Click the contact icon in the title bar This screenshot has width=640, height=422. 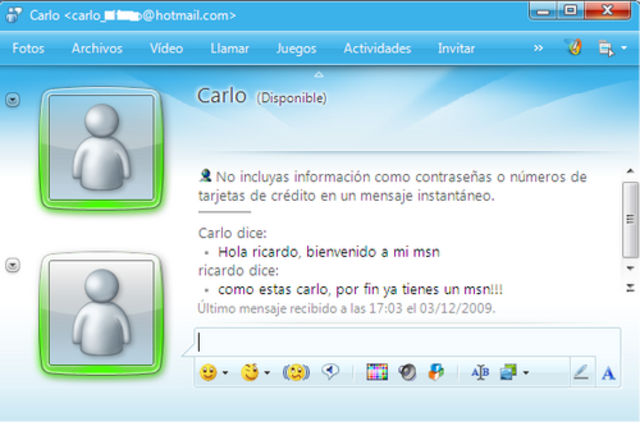14,15
